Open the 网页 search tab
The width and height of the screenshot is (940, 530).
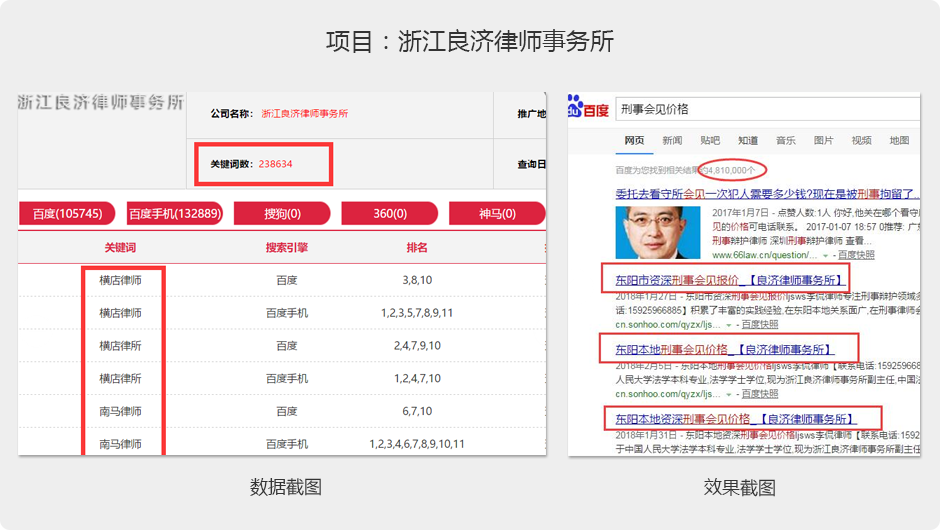[x=634, y=140]
